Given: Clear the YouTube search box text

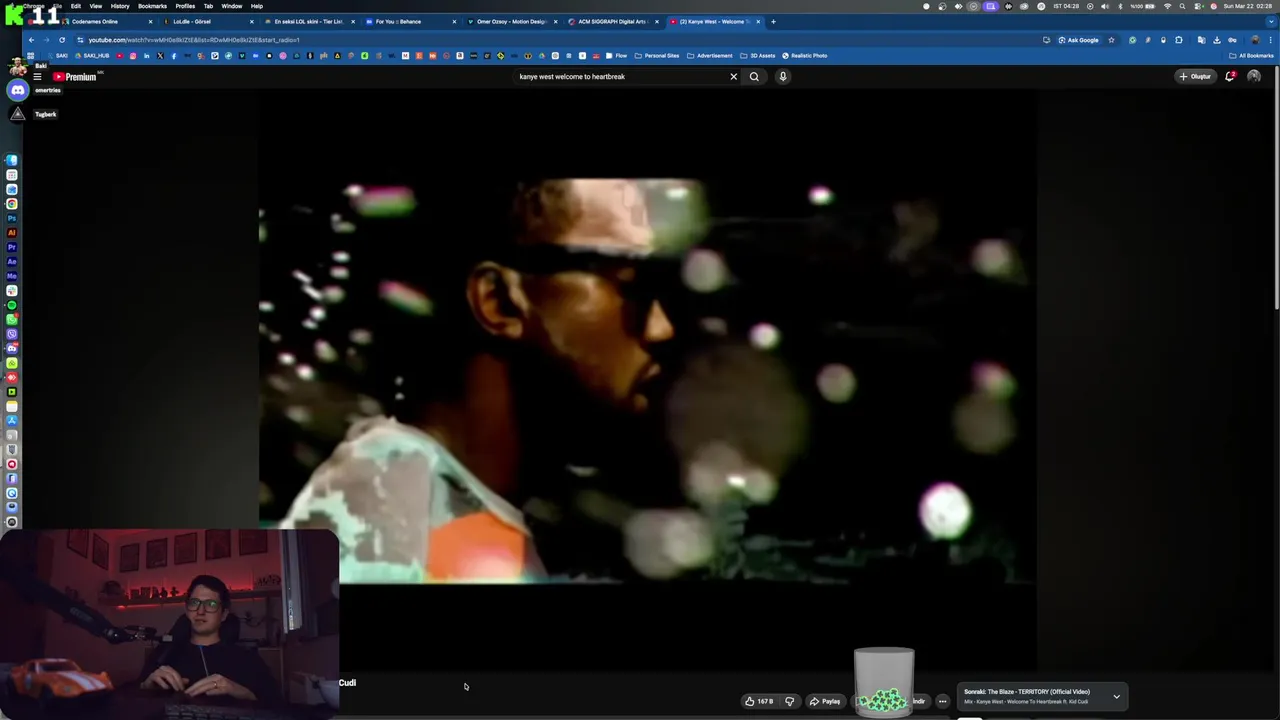Looking at the screenshot, I should 733,76.
